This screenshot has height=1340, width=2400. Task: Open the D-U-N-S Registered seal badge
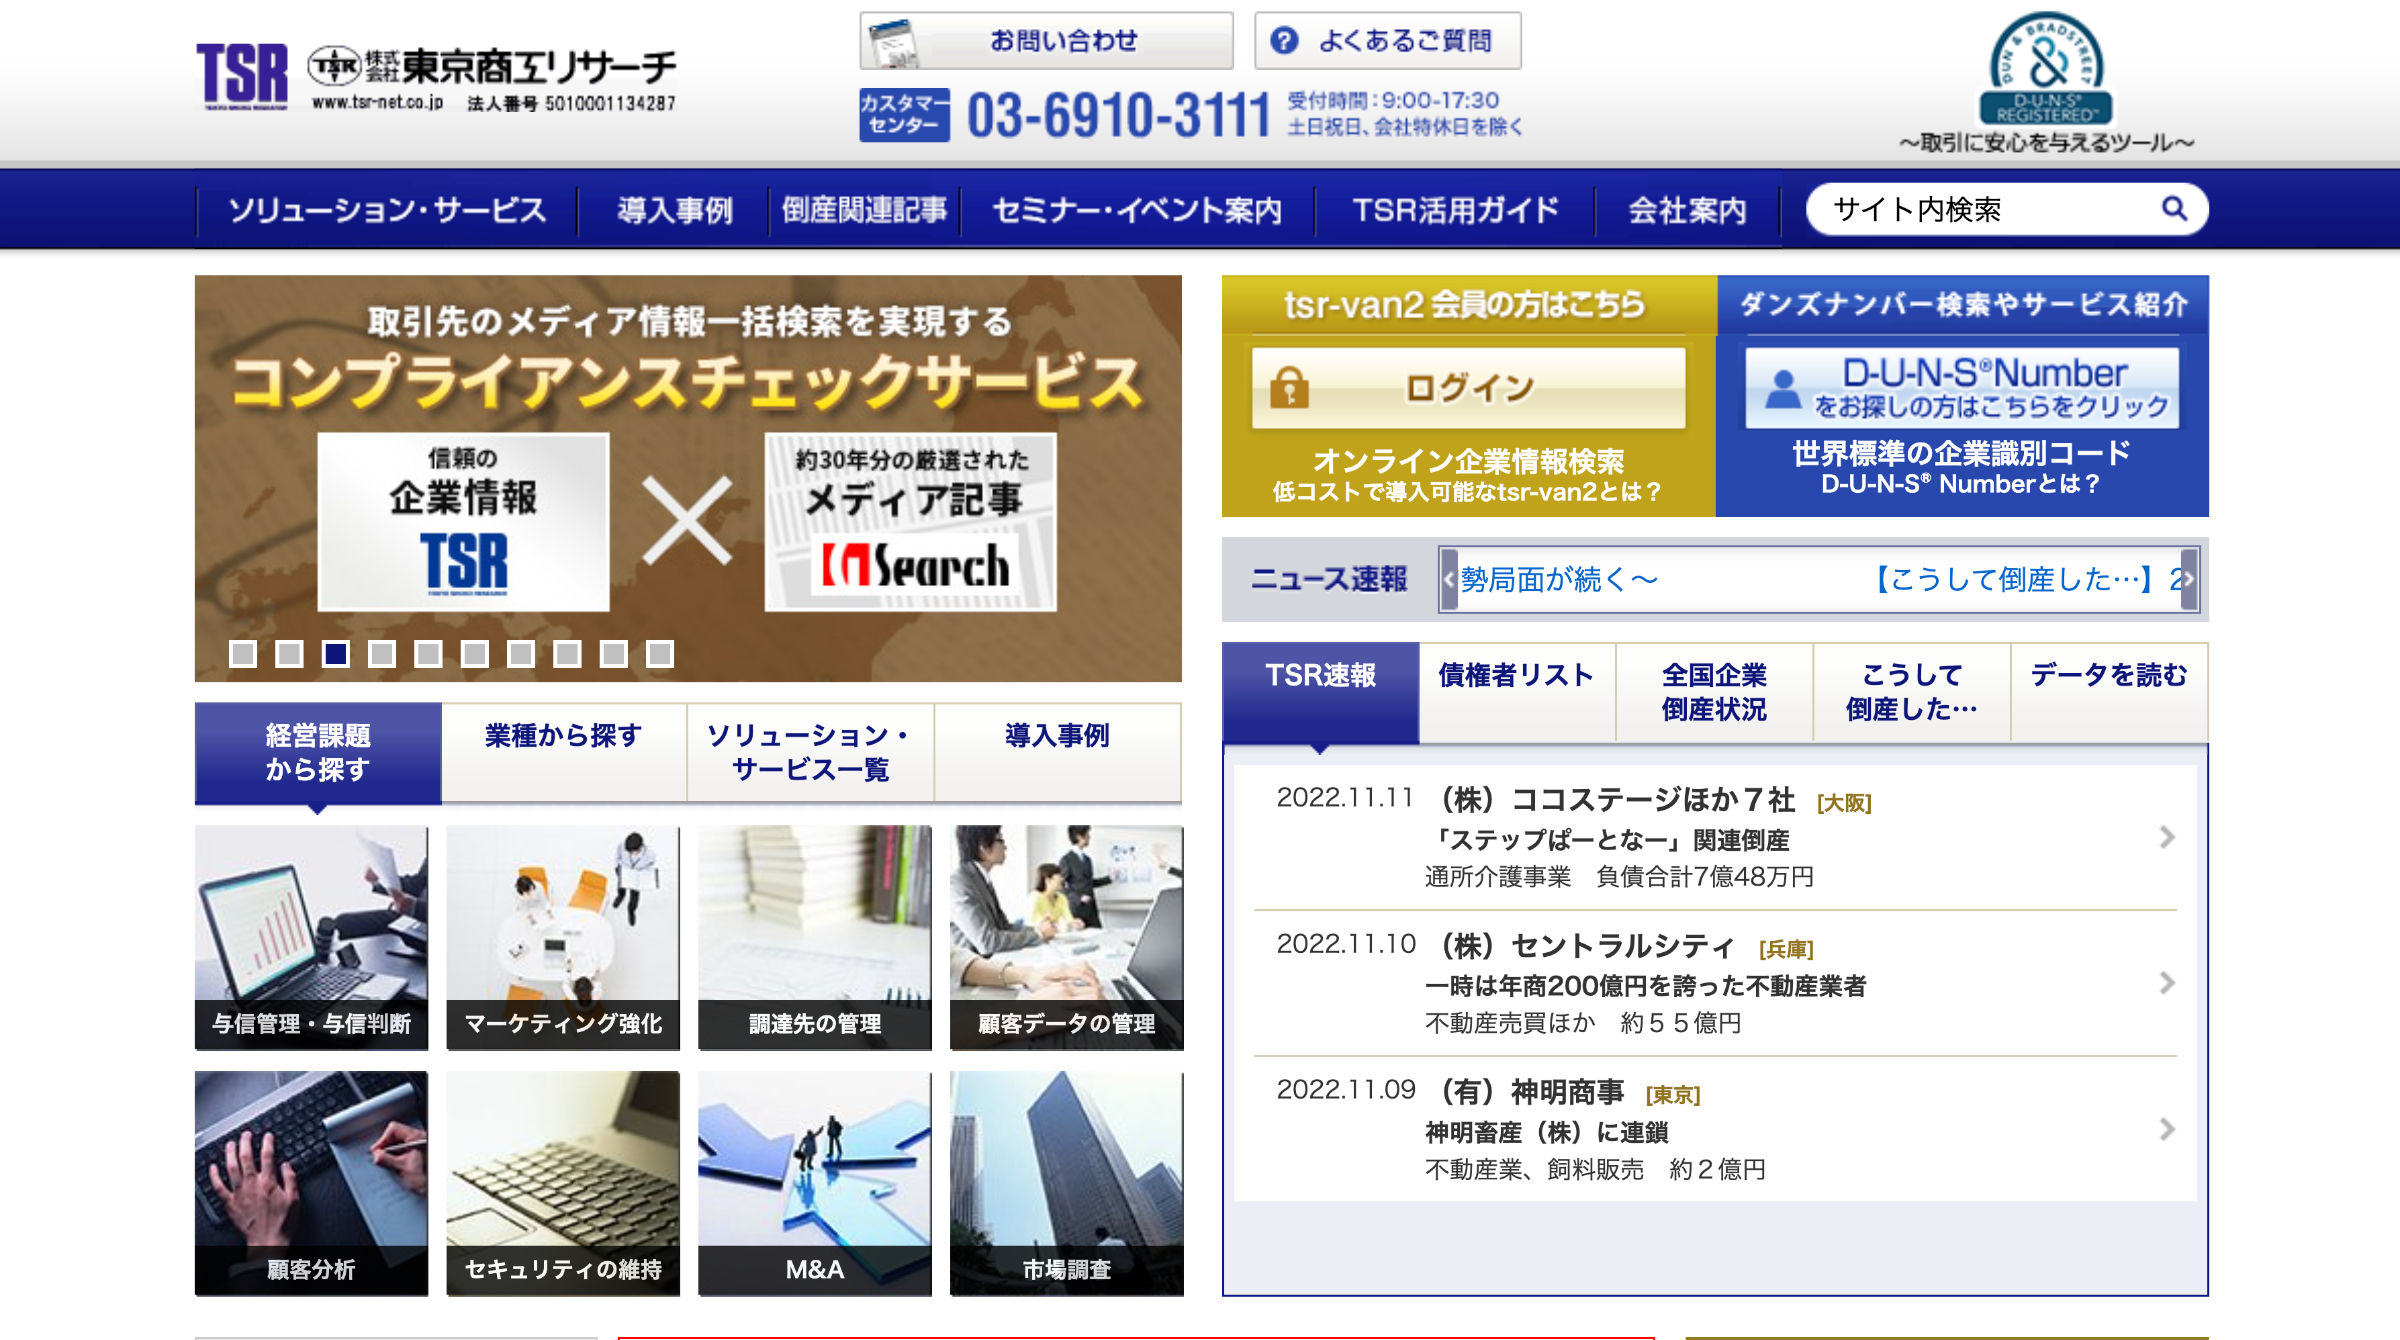pyautogui.click(x=2046, y=69)
